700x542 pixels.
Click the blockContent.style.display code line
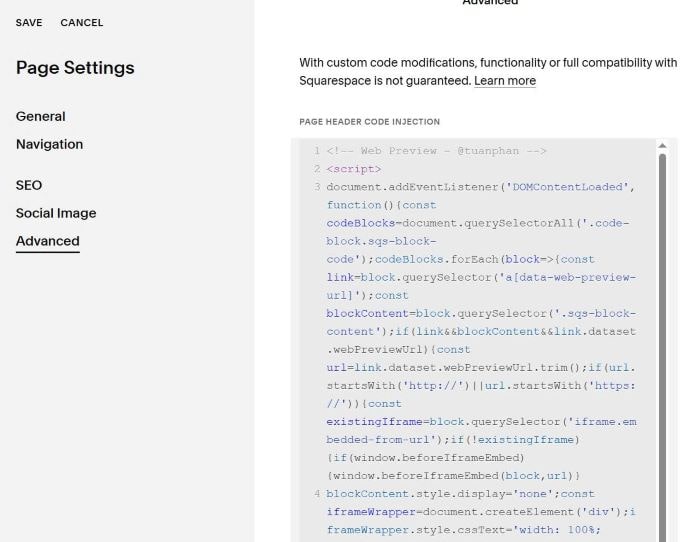click(x=460, y=494)
